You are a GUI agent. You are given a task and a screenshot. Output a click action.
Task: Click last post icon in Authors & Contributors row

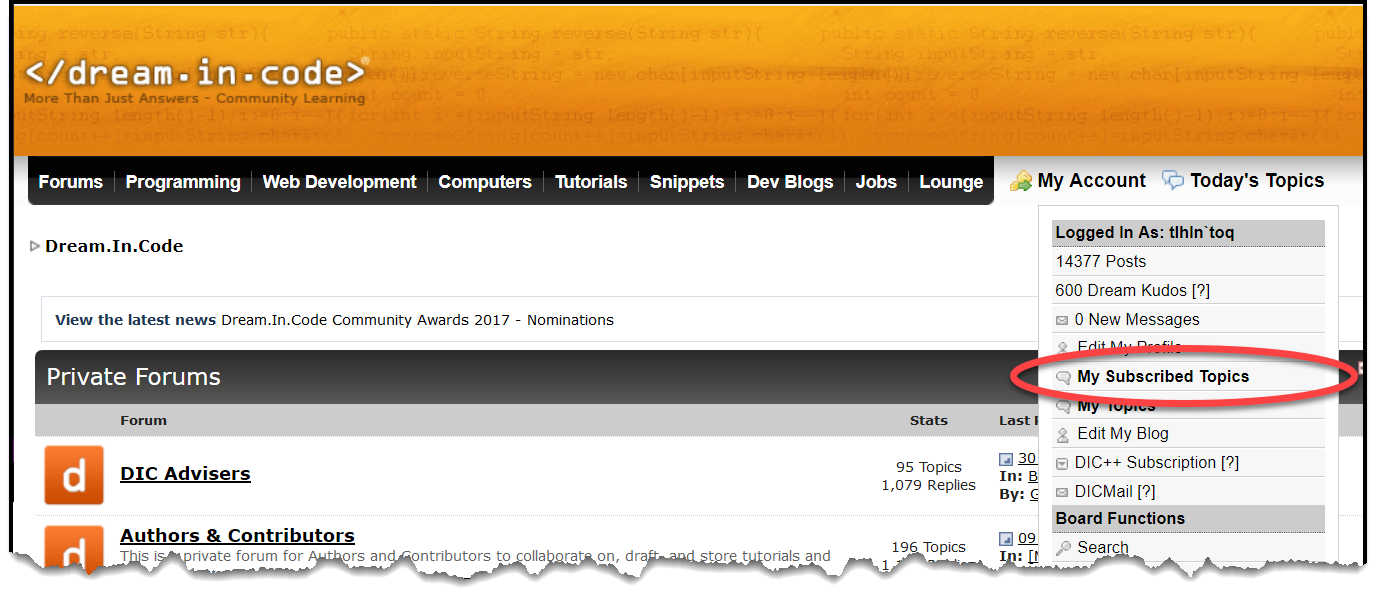pyautogui.click(x=1006, y=539)
